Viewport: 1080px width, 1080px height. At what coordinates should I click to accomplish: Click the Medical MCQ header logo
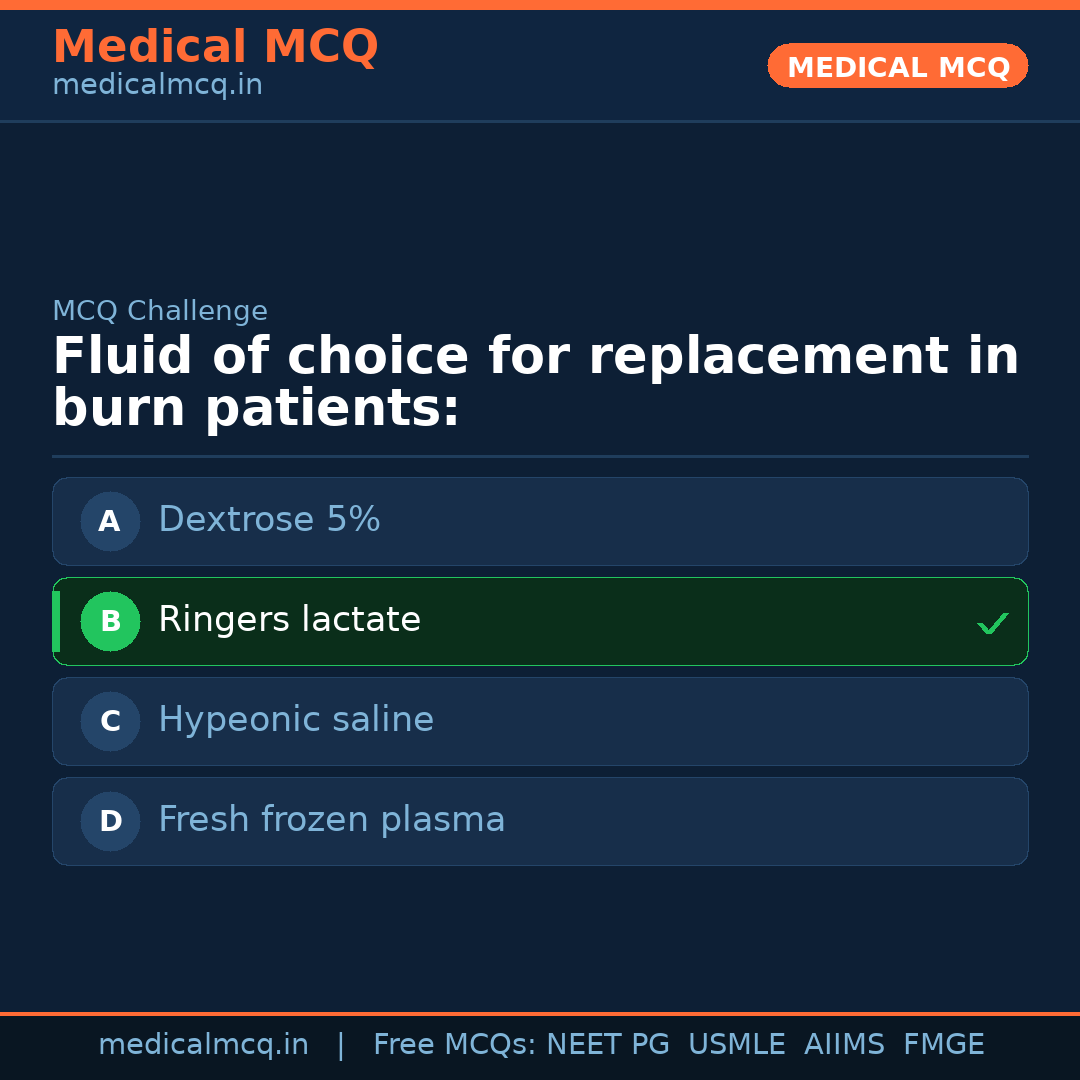pos(215,47)
